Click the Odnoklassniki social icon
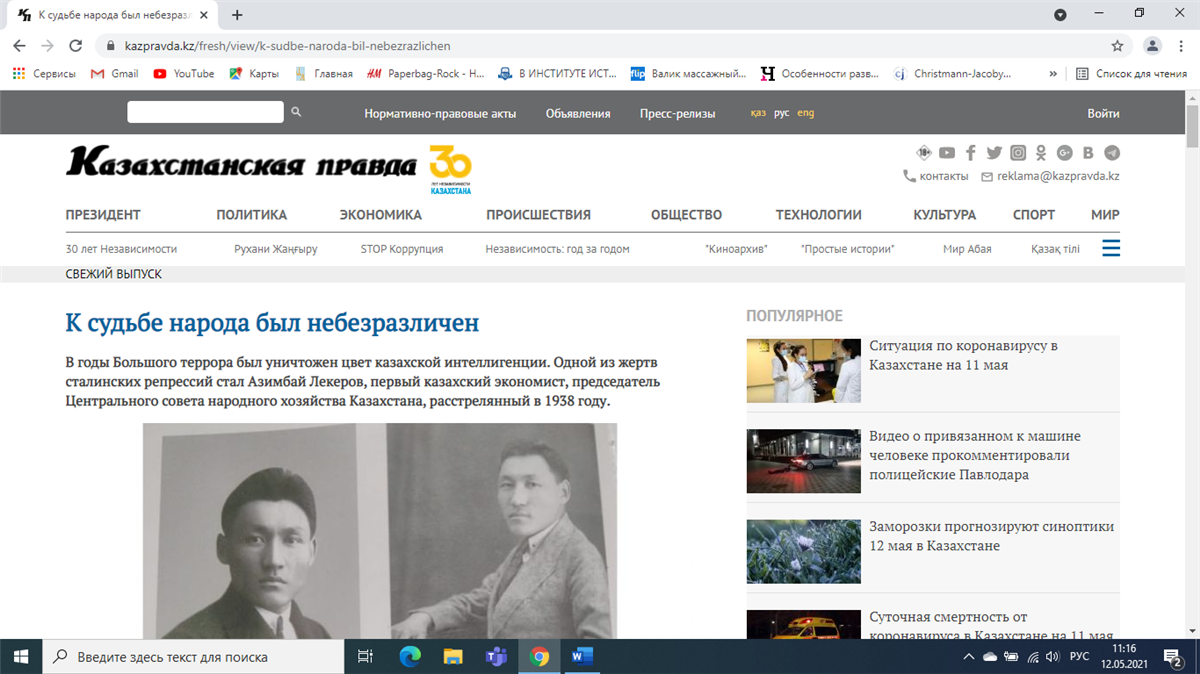 pyautogui.click(x=1041, y=153)
